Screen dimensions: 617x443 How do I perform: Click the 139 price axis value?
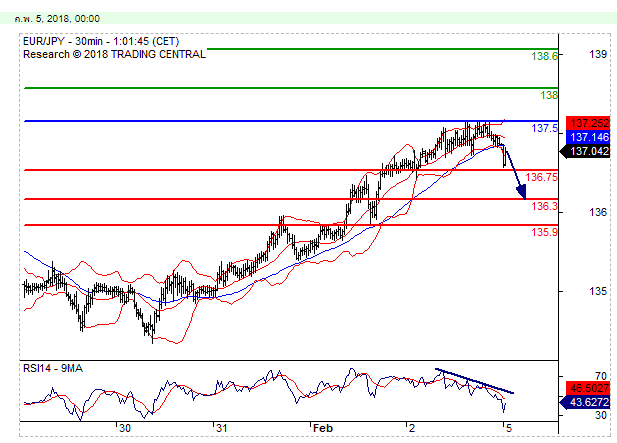click(x=598, y=54)
